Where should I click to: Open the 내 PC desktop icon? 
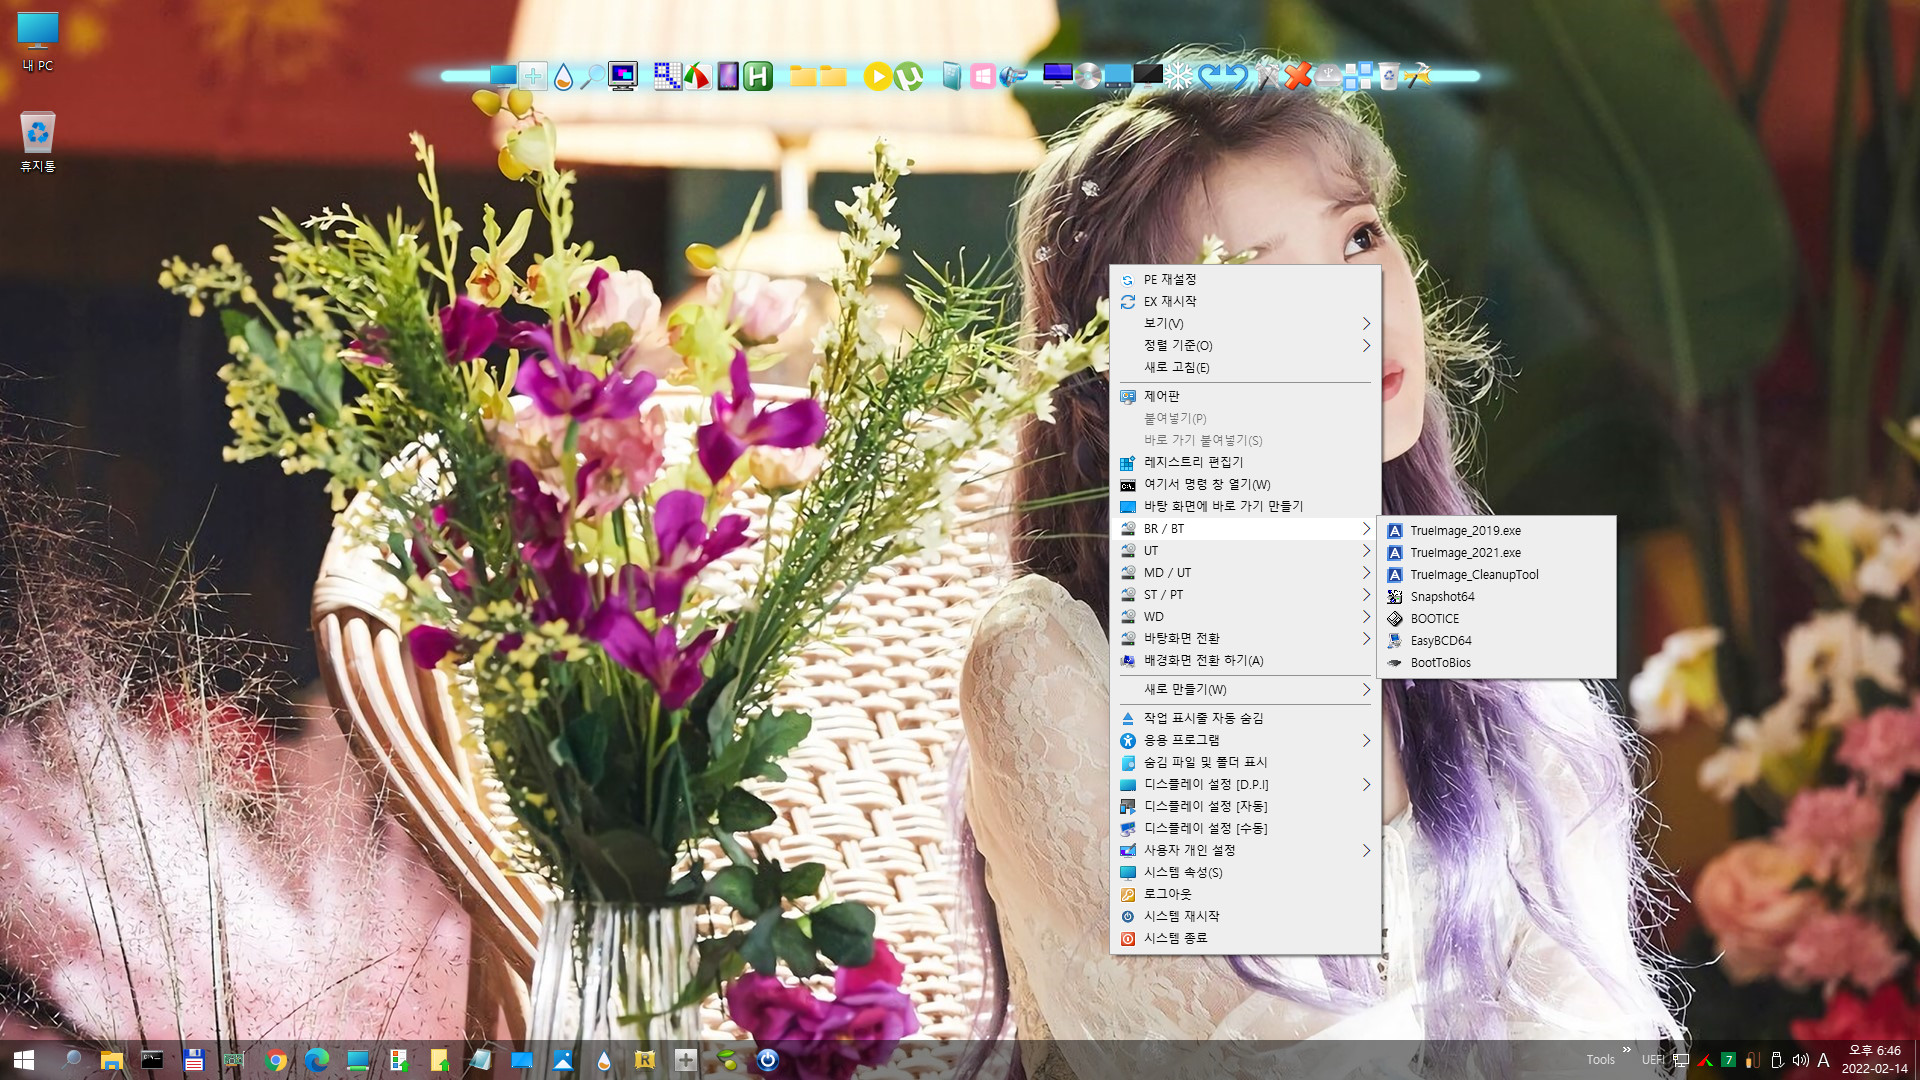tap(38, 42)
